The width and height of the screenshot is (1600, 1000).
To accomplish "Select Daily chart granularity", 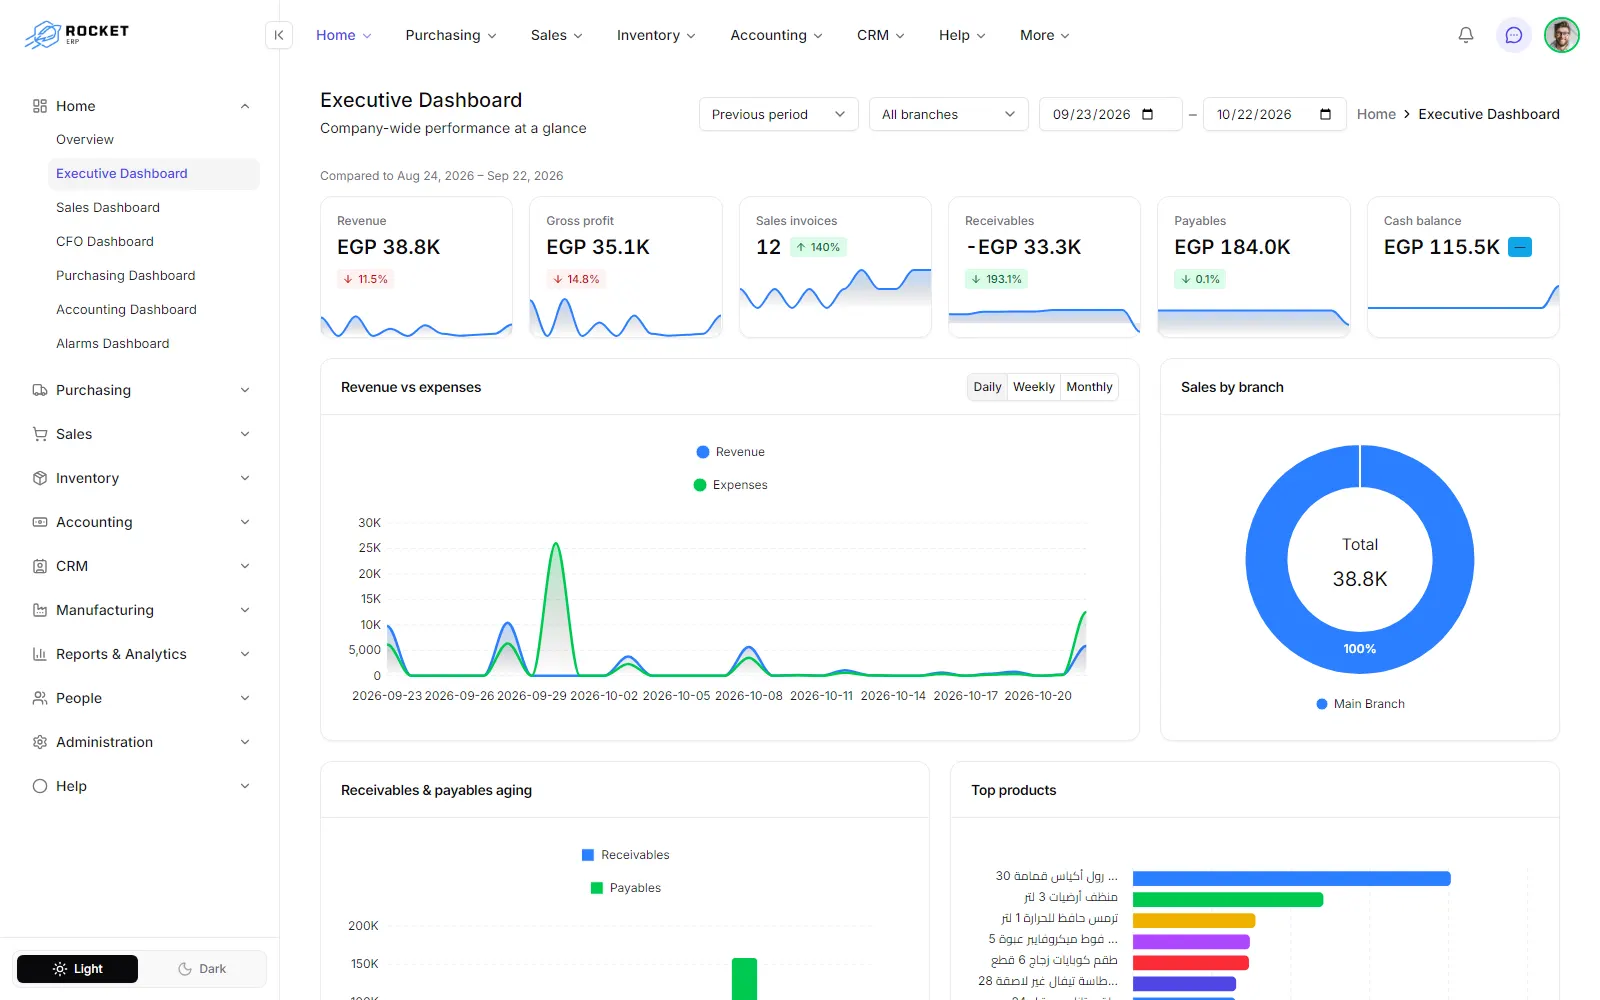I will pyautogui.click(x=987, y=387).
